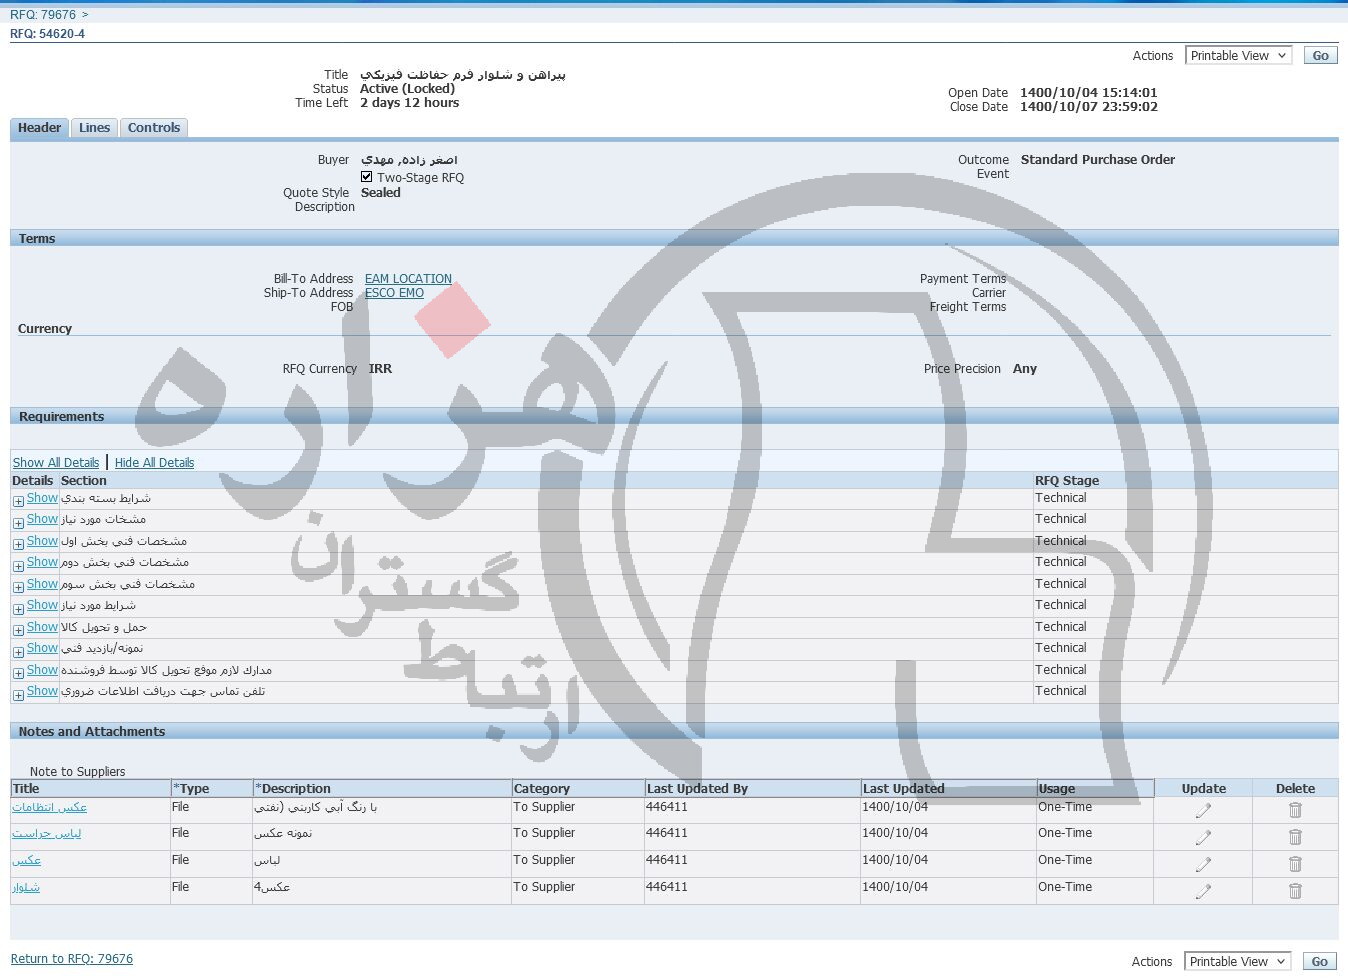Click the top Go button

1320,56
